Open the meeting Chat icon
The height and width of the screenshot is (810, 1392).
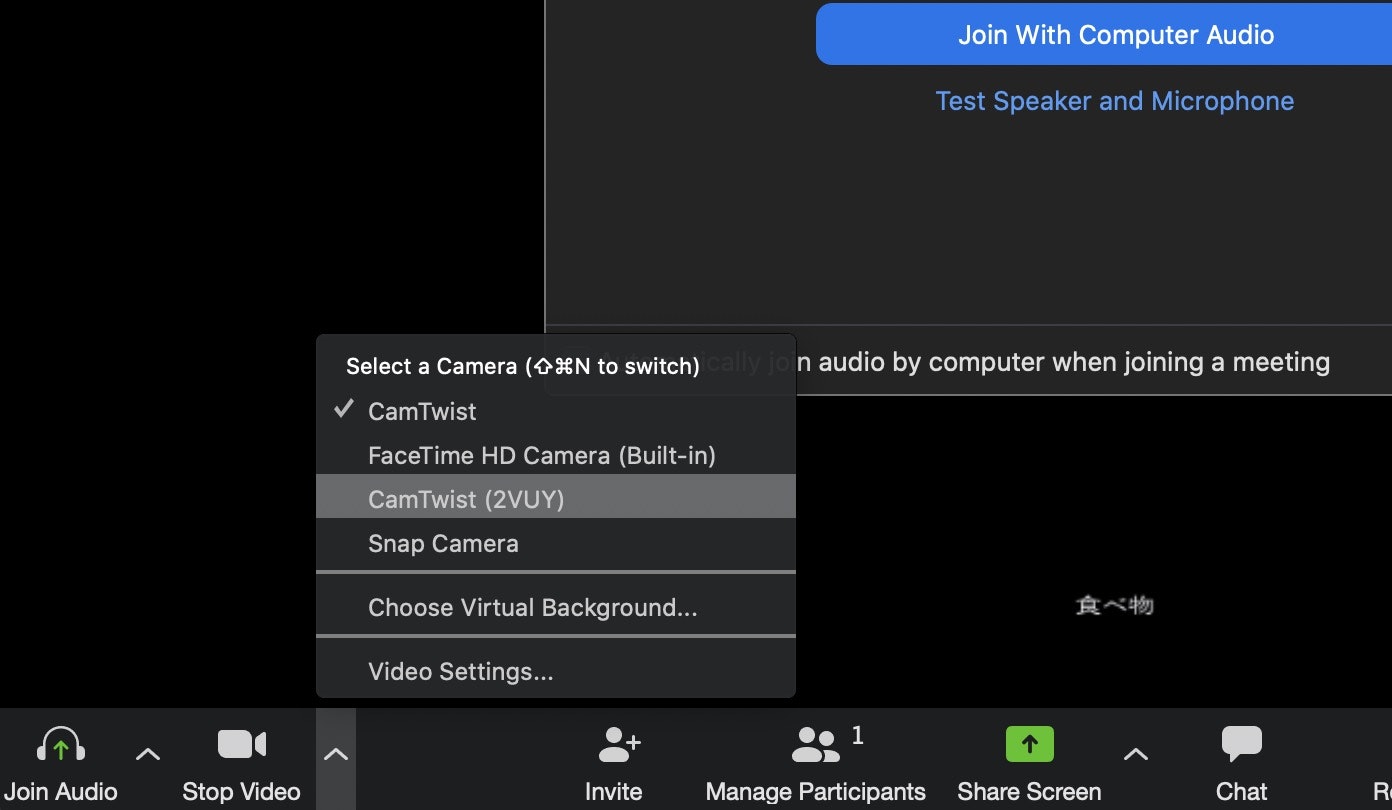tap(1241, 744)
